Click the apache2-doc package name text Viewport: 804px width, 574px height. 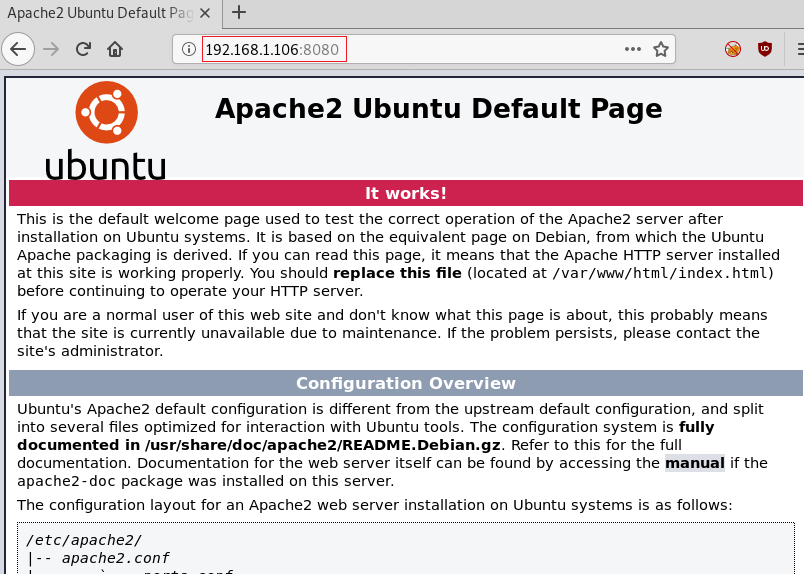(x=66, y=481)
